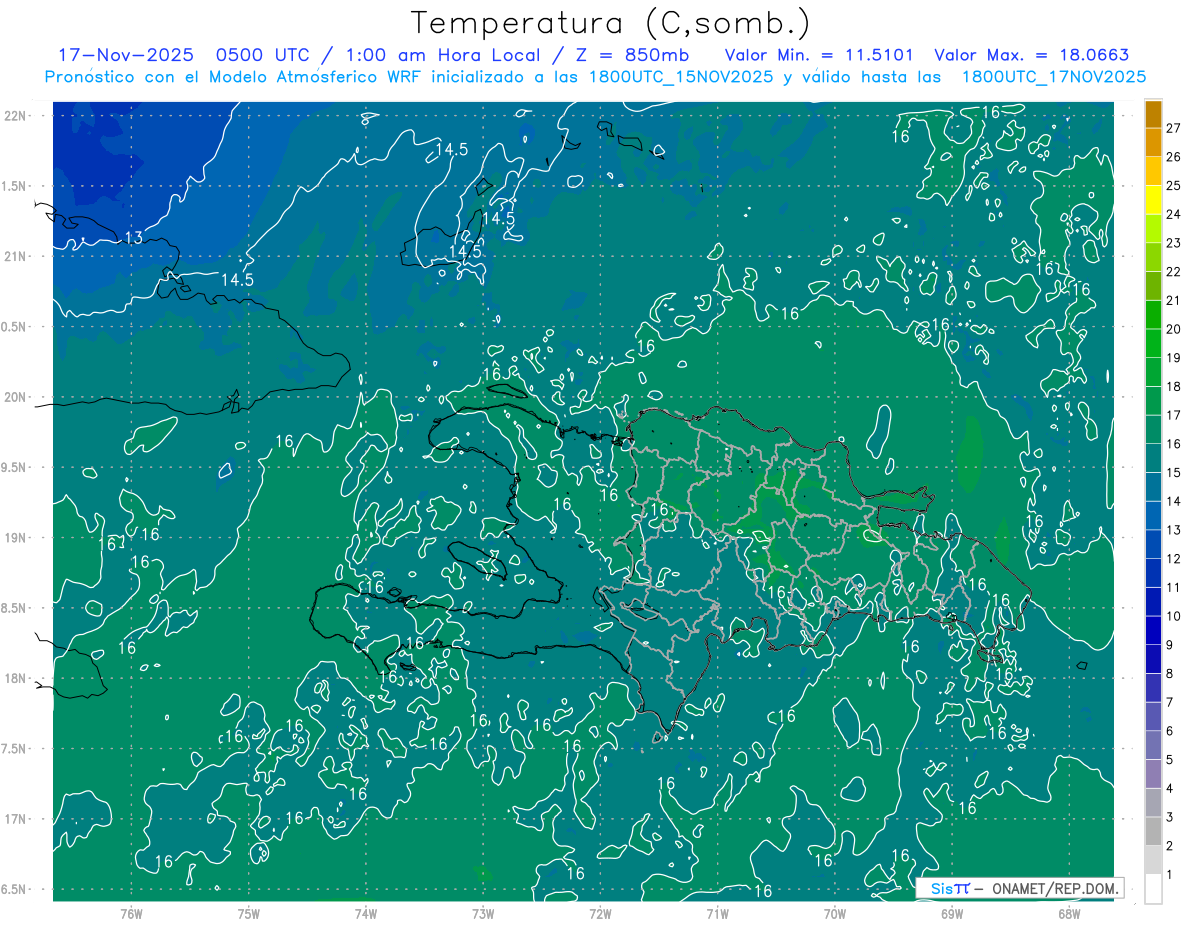Click the gray swatch between 2 and 3
Viewport: 1200px width, 927px height.
click(1153, 832)
